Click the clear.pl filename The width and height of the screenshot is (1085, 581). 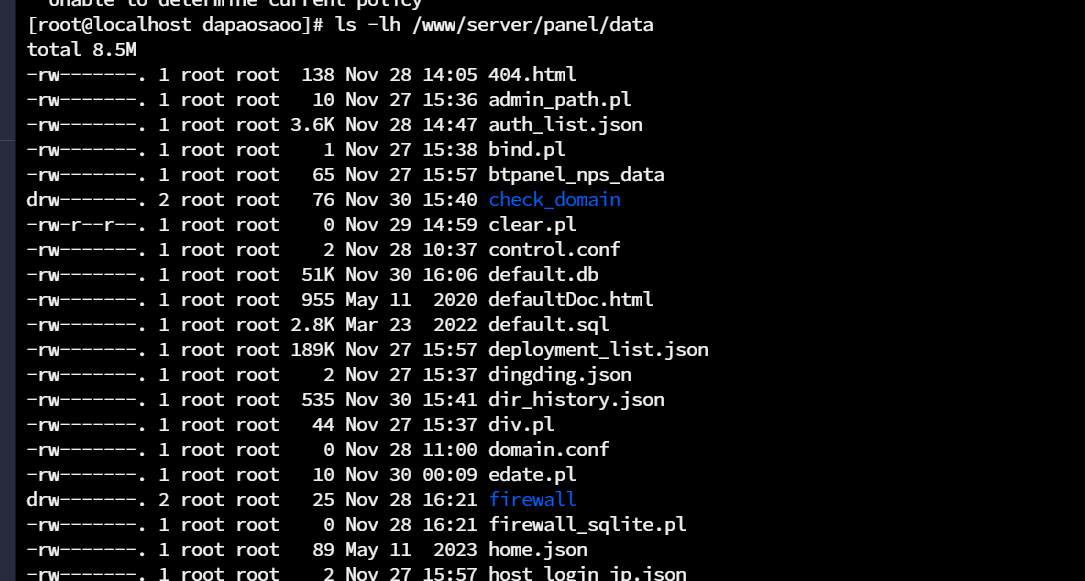tap(532, 225)
